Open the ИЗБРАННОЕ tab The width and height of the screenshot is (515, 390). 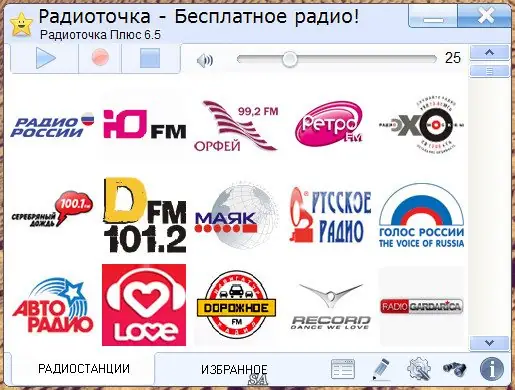coord(234,369)
